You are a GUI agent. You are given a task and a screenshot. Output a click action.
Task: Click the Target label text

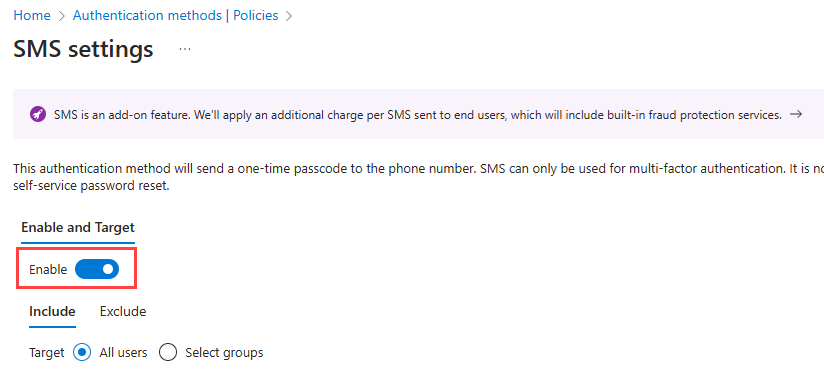click(46, 352)
